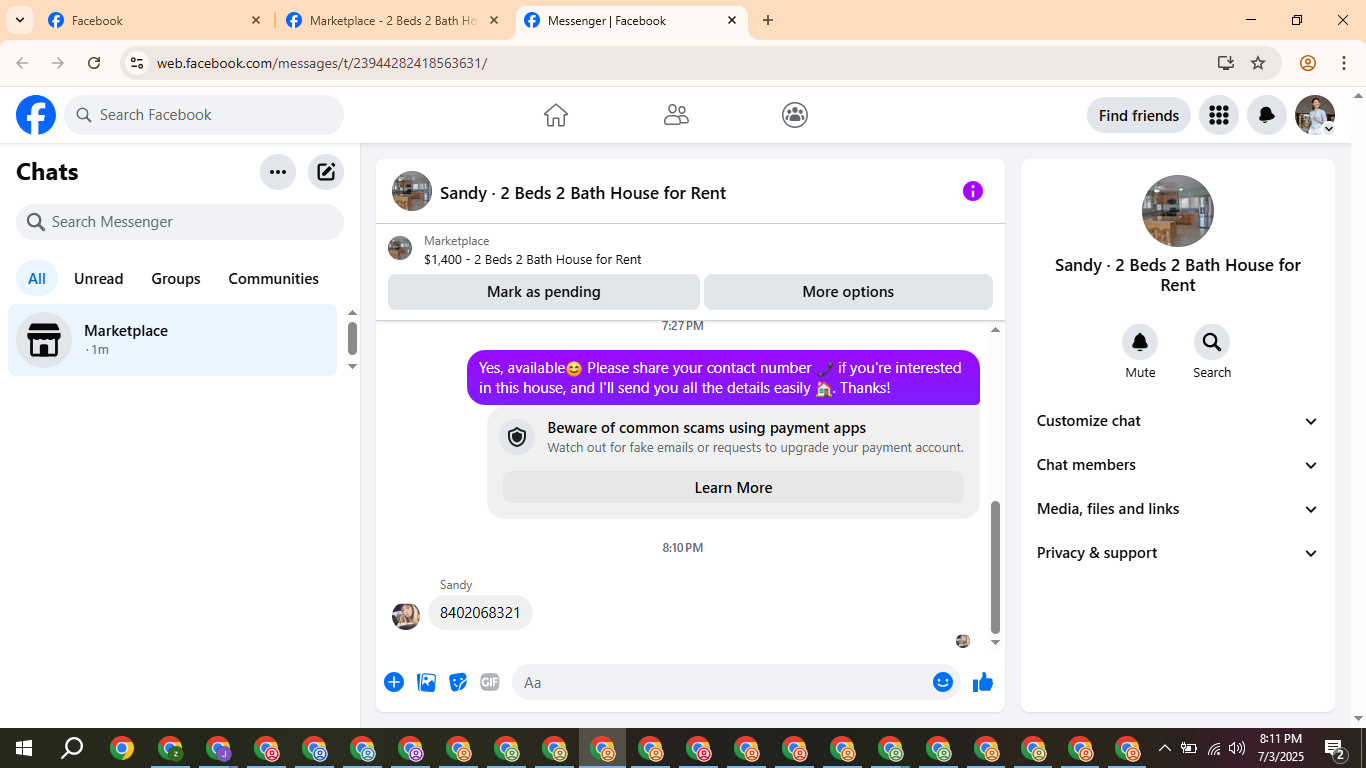Screen dimensions: 1366x768
Task: Click the phone number 8402068321 message
Action: (x=480, y=613)
